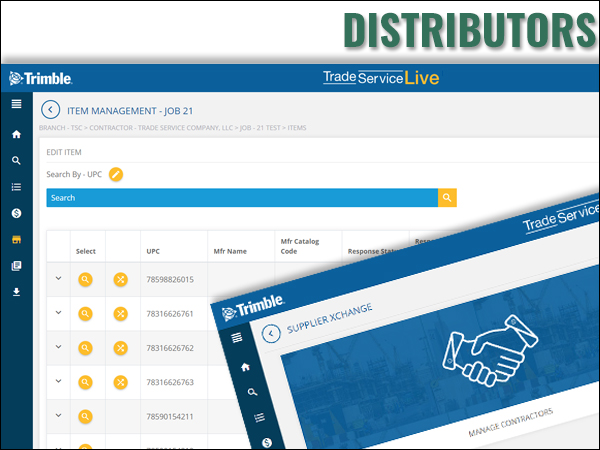Click into the blue Search input field
The image size is (600, 450).
coord(242,197)
